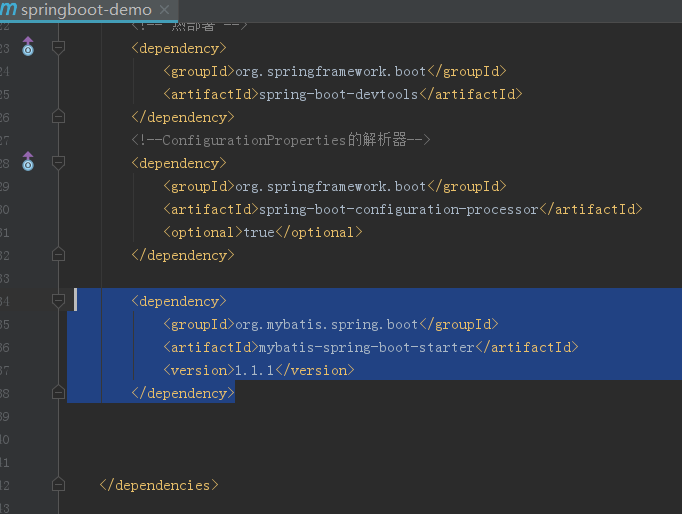Viewport: 682px width, 514px height.
Task: Click the gutter icon beside the configuration-processor dependency
Action: (27, 162)
